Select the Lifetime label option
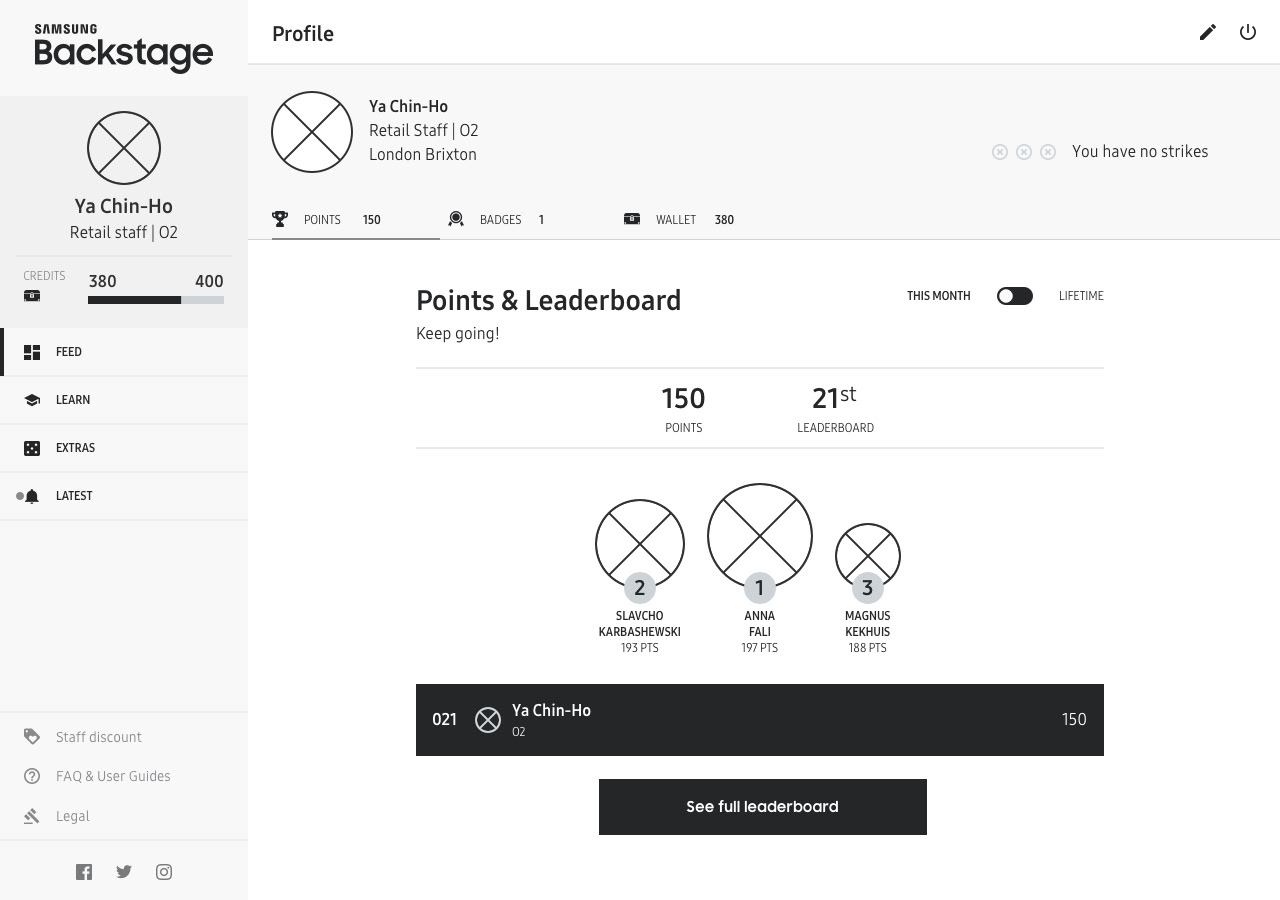The width and height of the screenshot is (1280, 900). (x=1081, y=296)
